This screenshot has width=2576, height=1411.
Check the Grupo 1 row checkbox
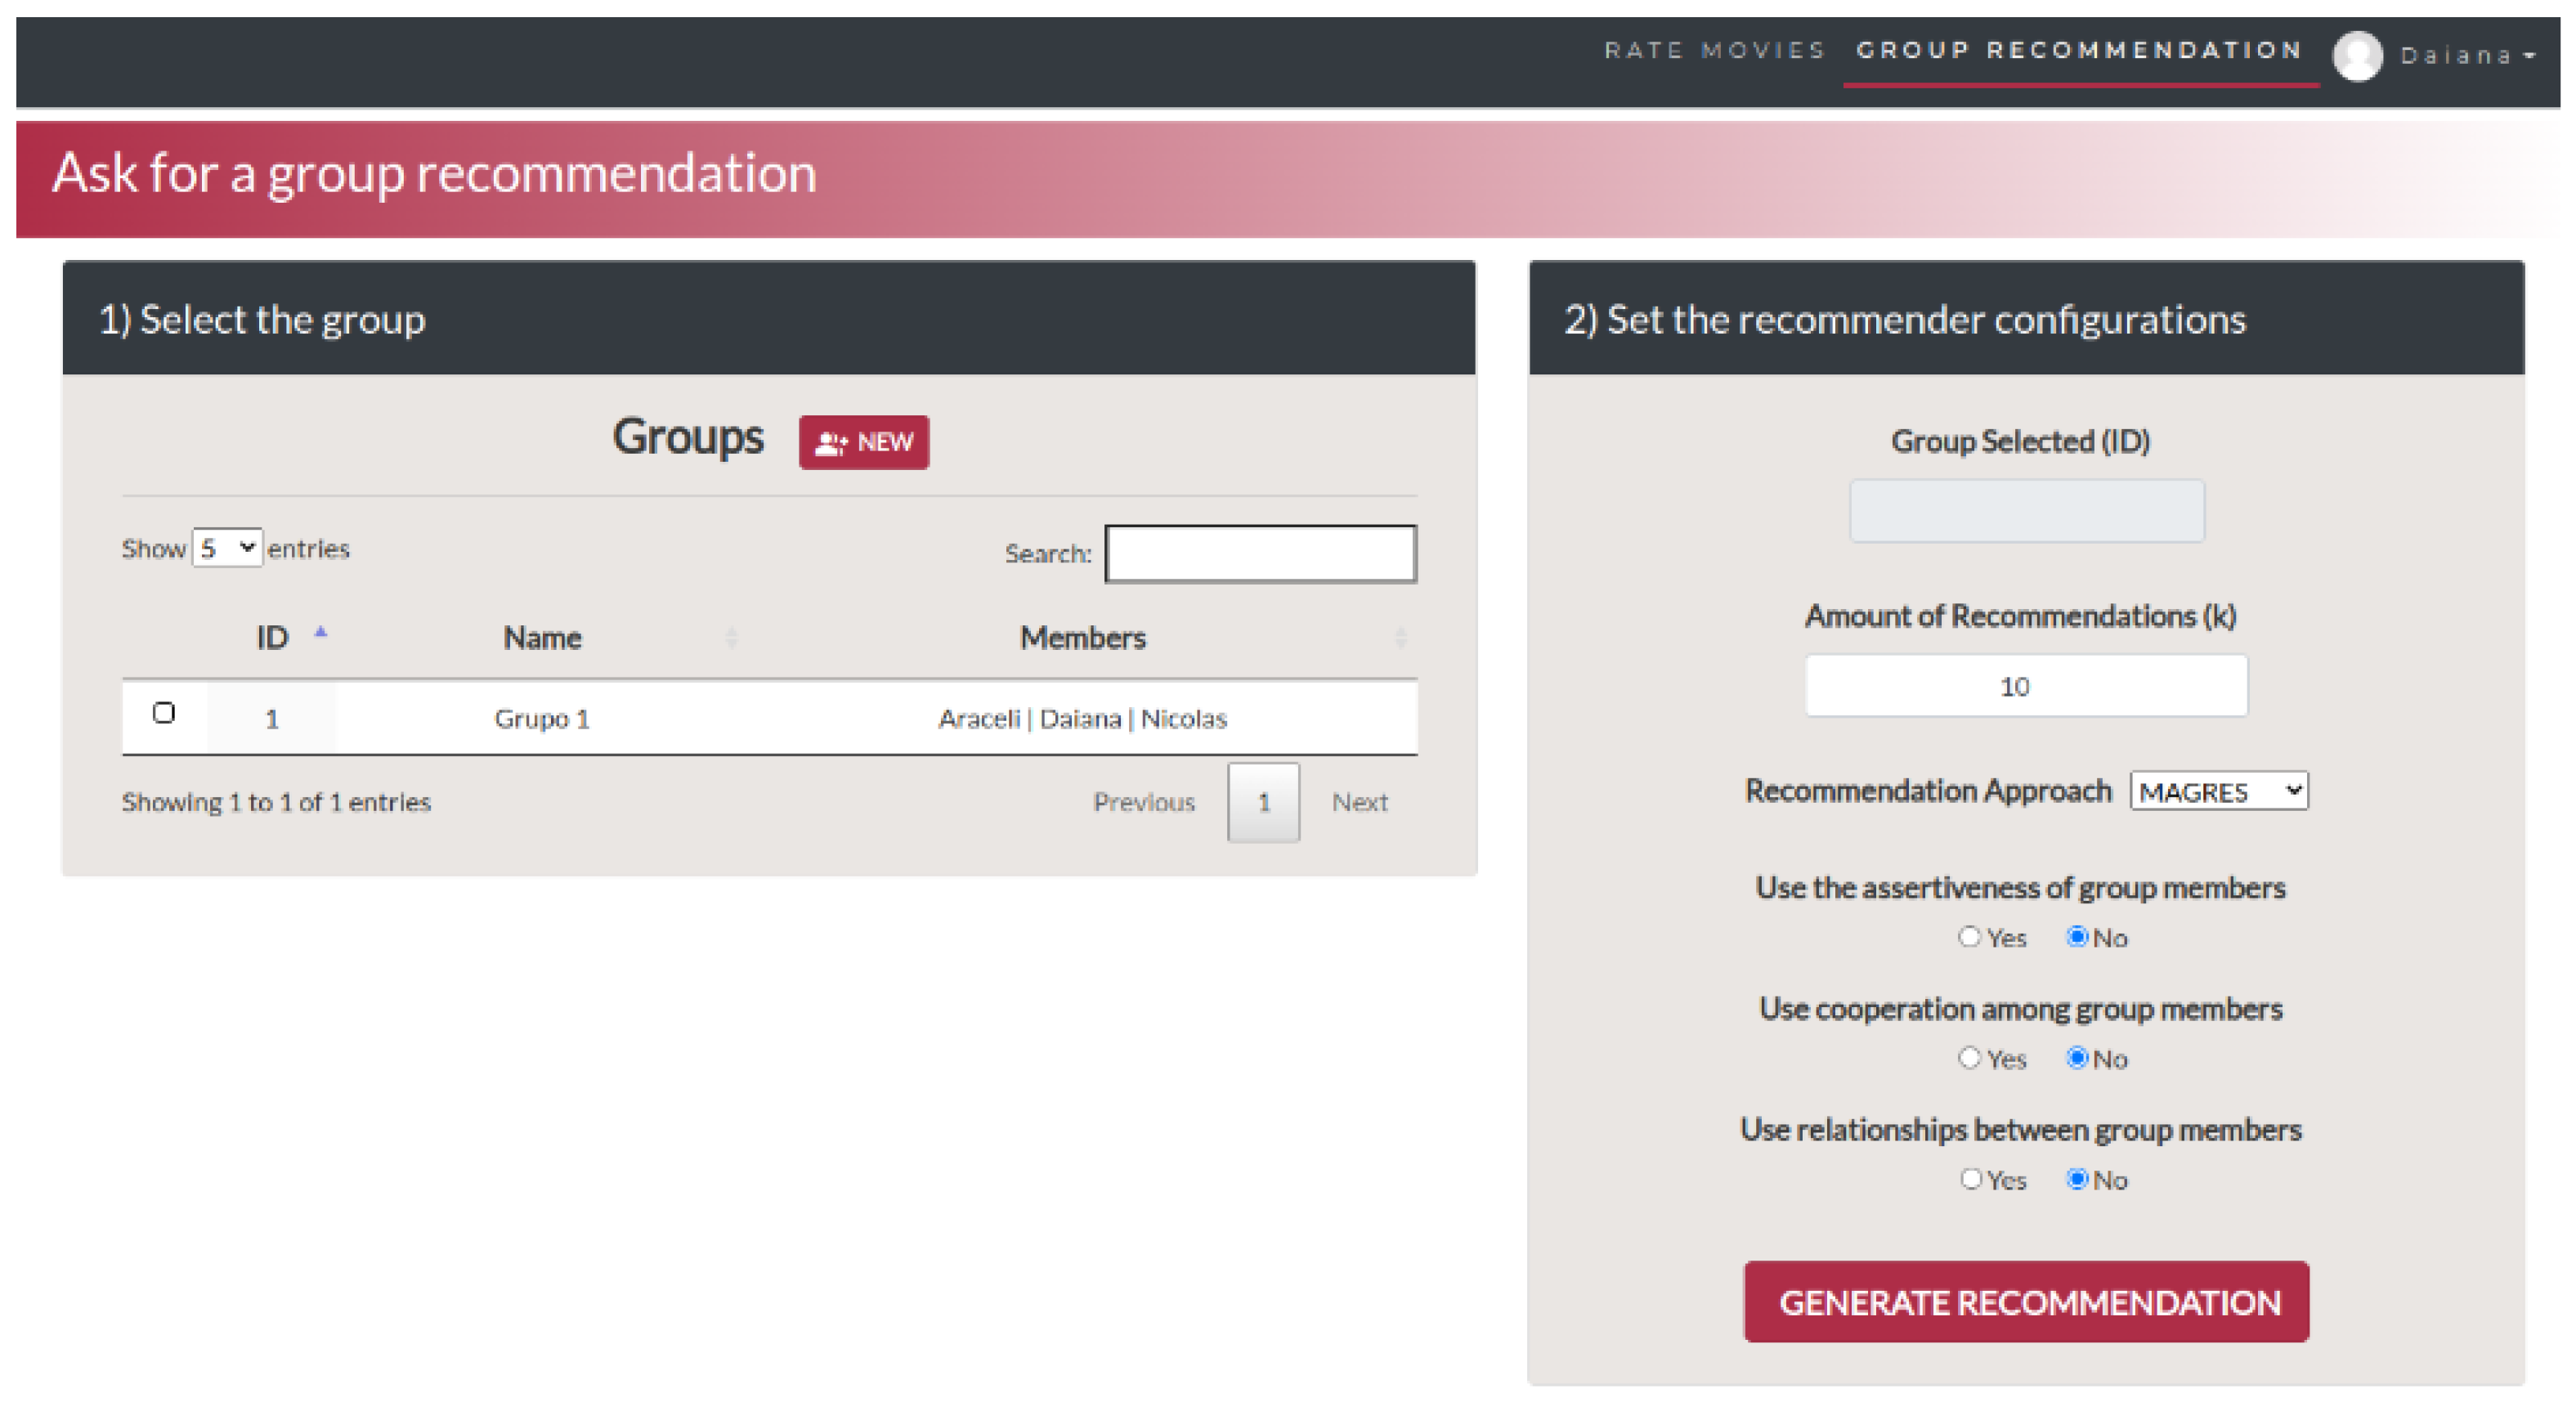coord(164,713)
